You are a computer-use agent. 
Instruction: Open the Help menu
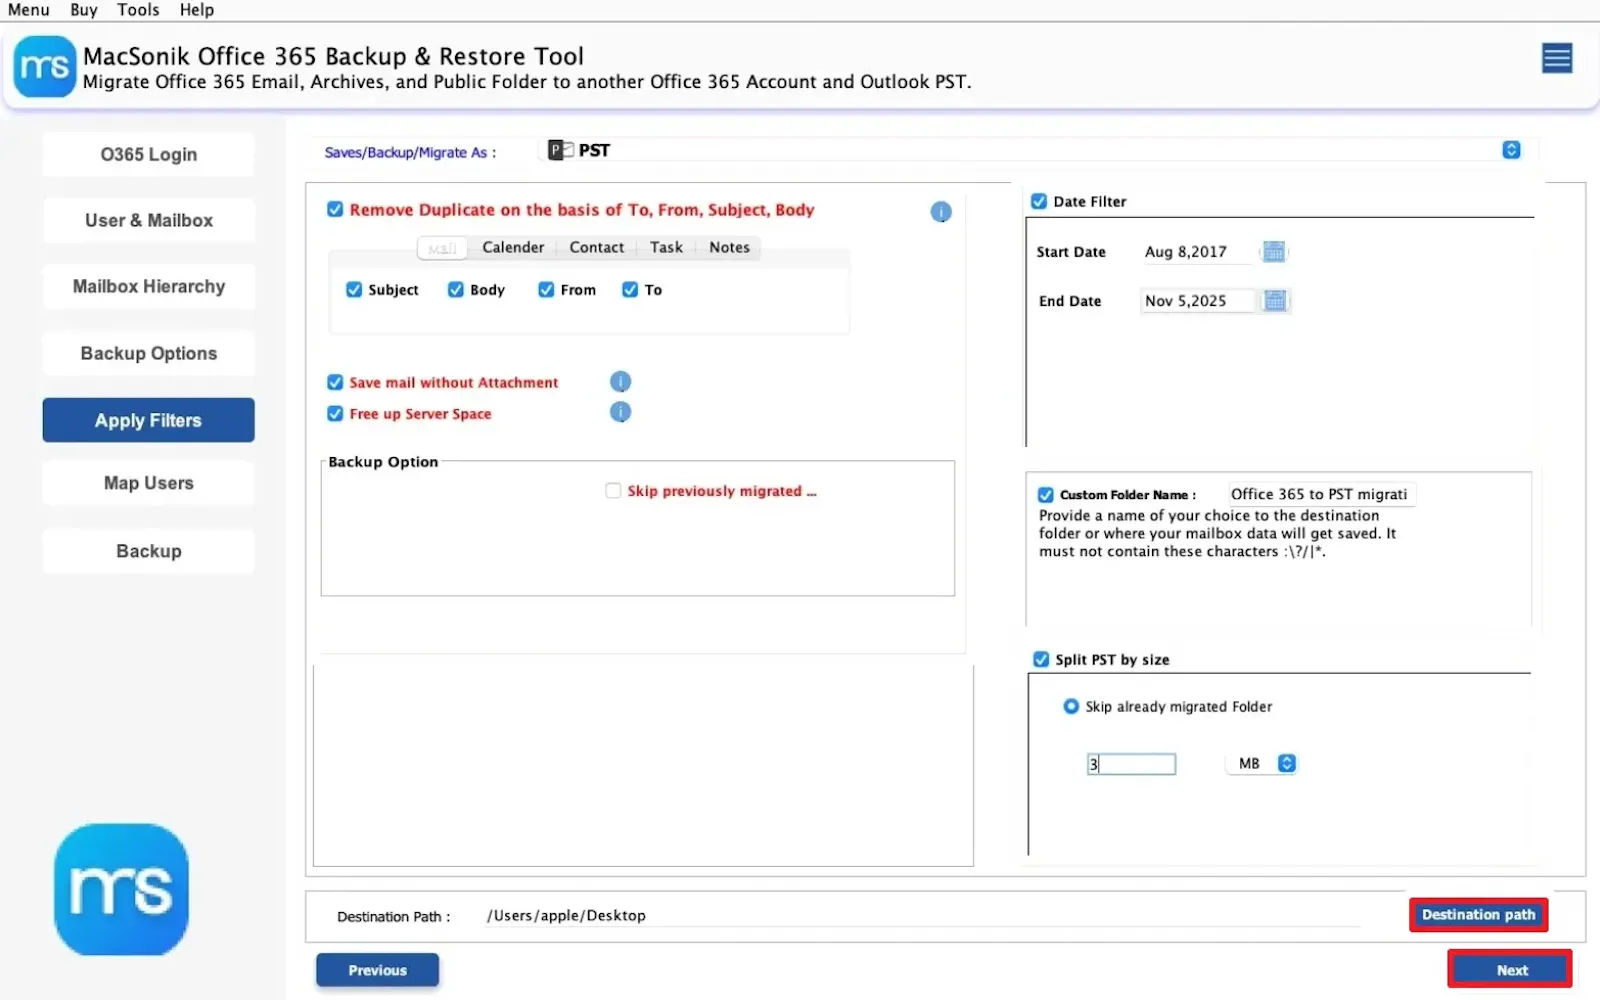point(197,10)
